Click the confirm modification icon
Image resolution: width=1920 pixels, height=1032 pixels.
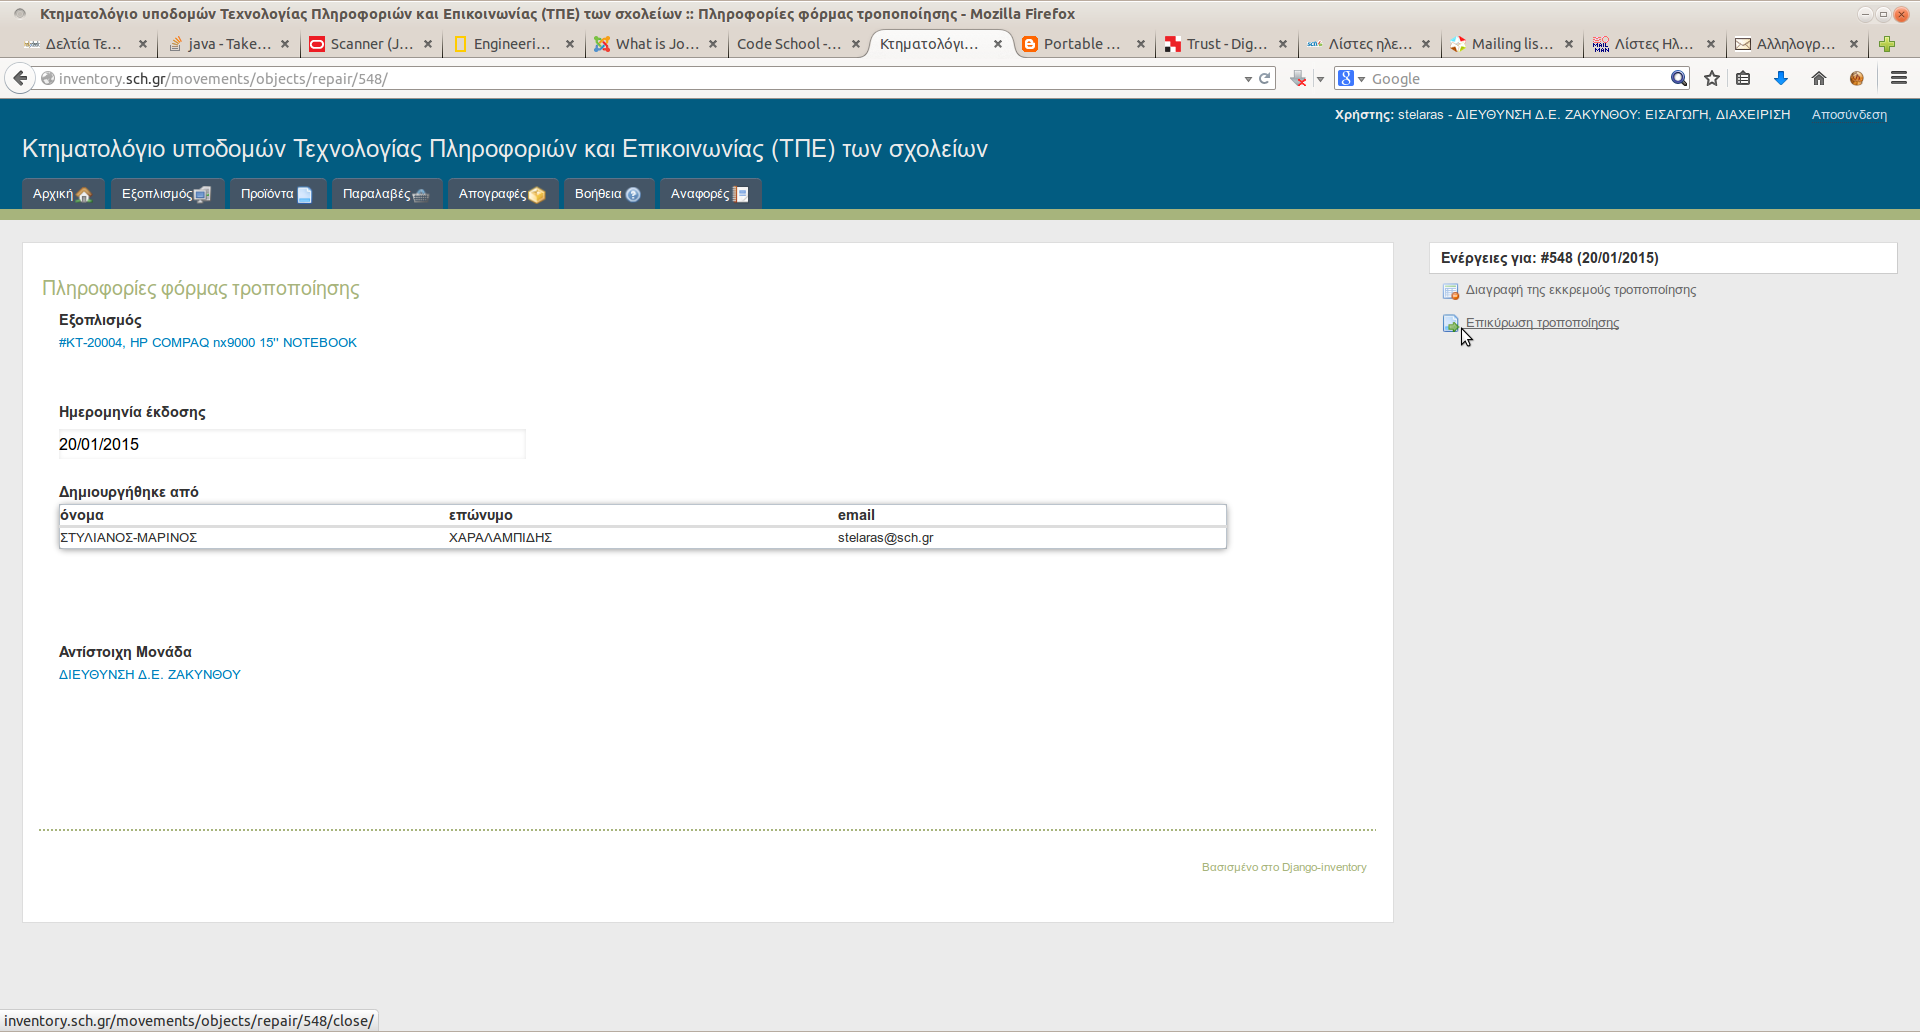click(1451, 323)
